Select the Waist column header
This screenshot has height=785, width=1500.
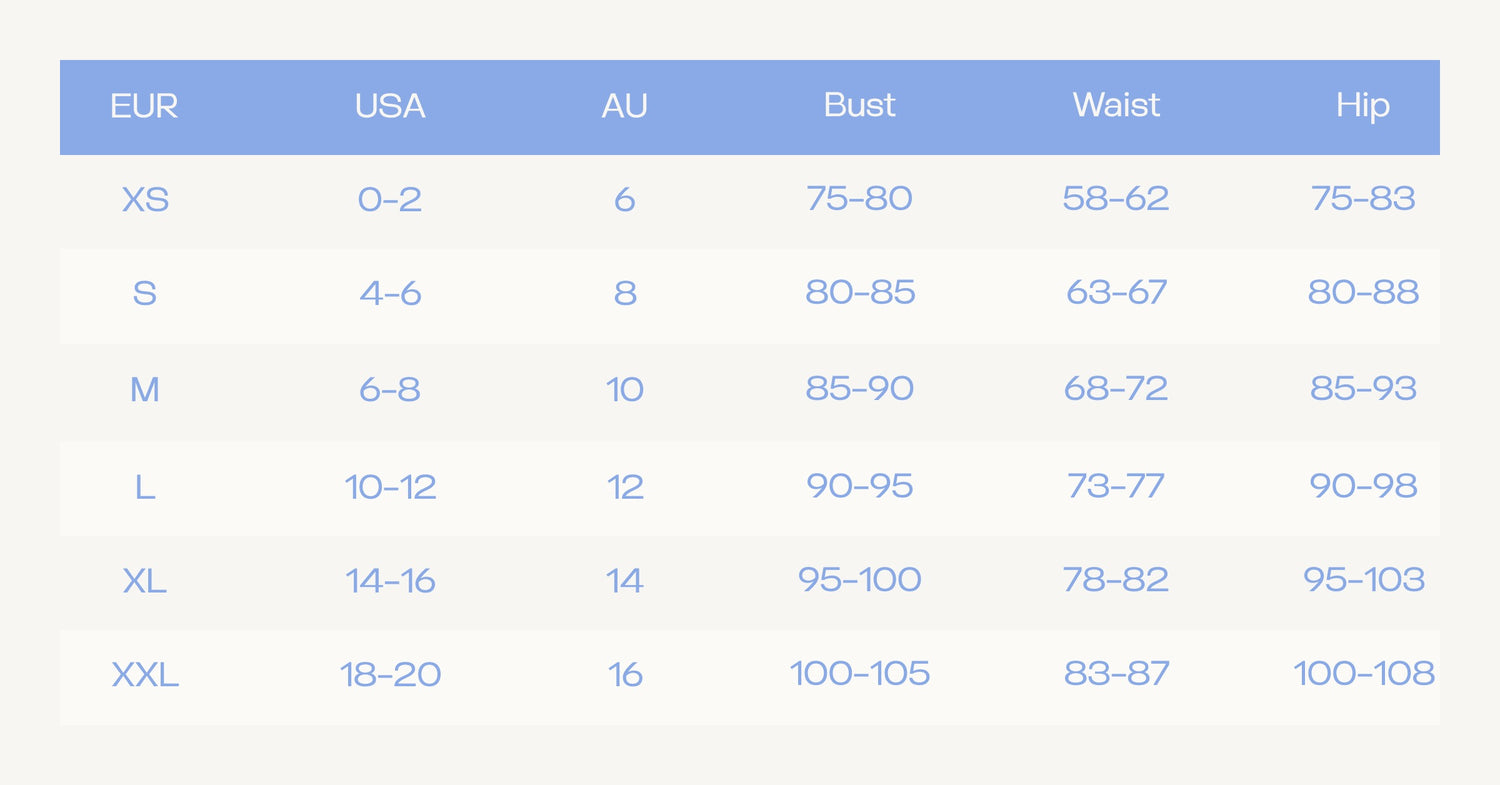pos(1116,105)
